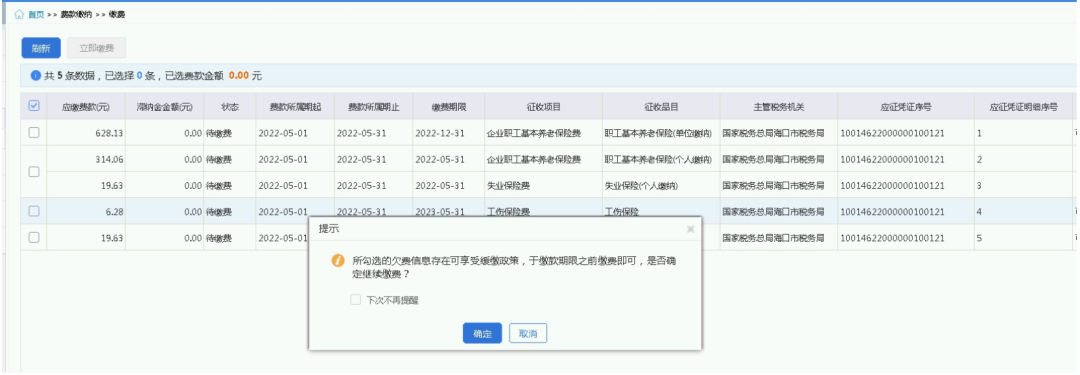1080x375 pixels.
Task: Click the 征收品目 column header
Action: 661,107
